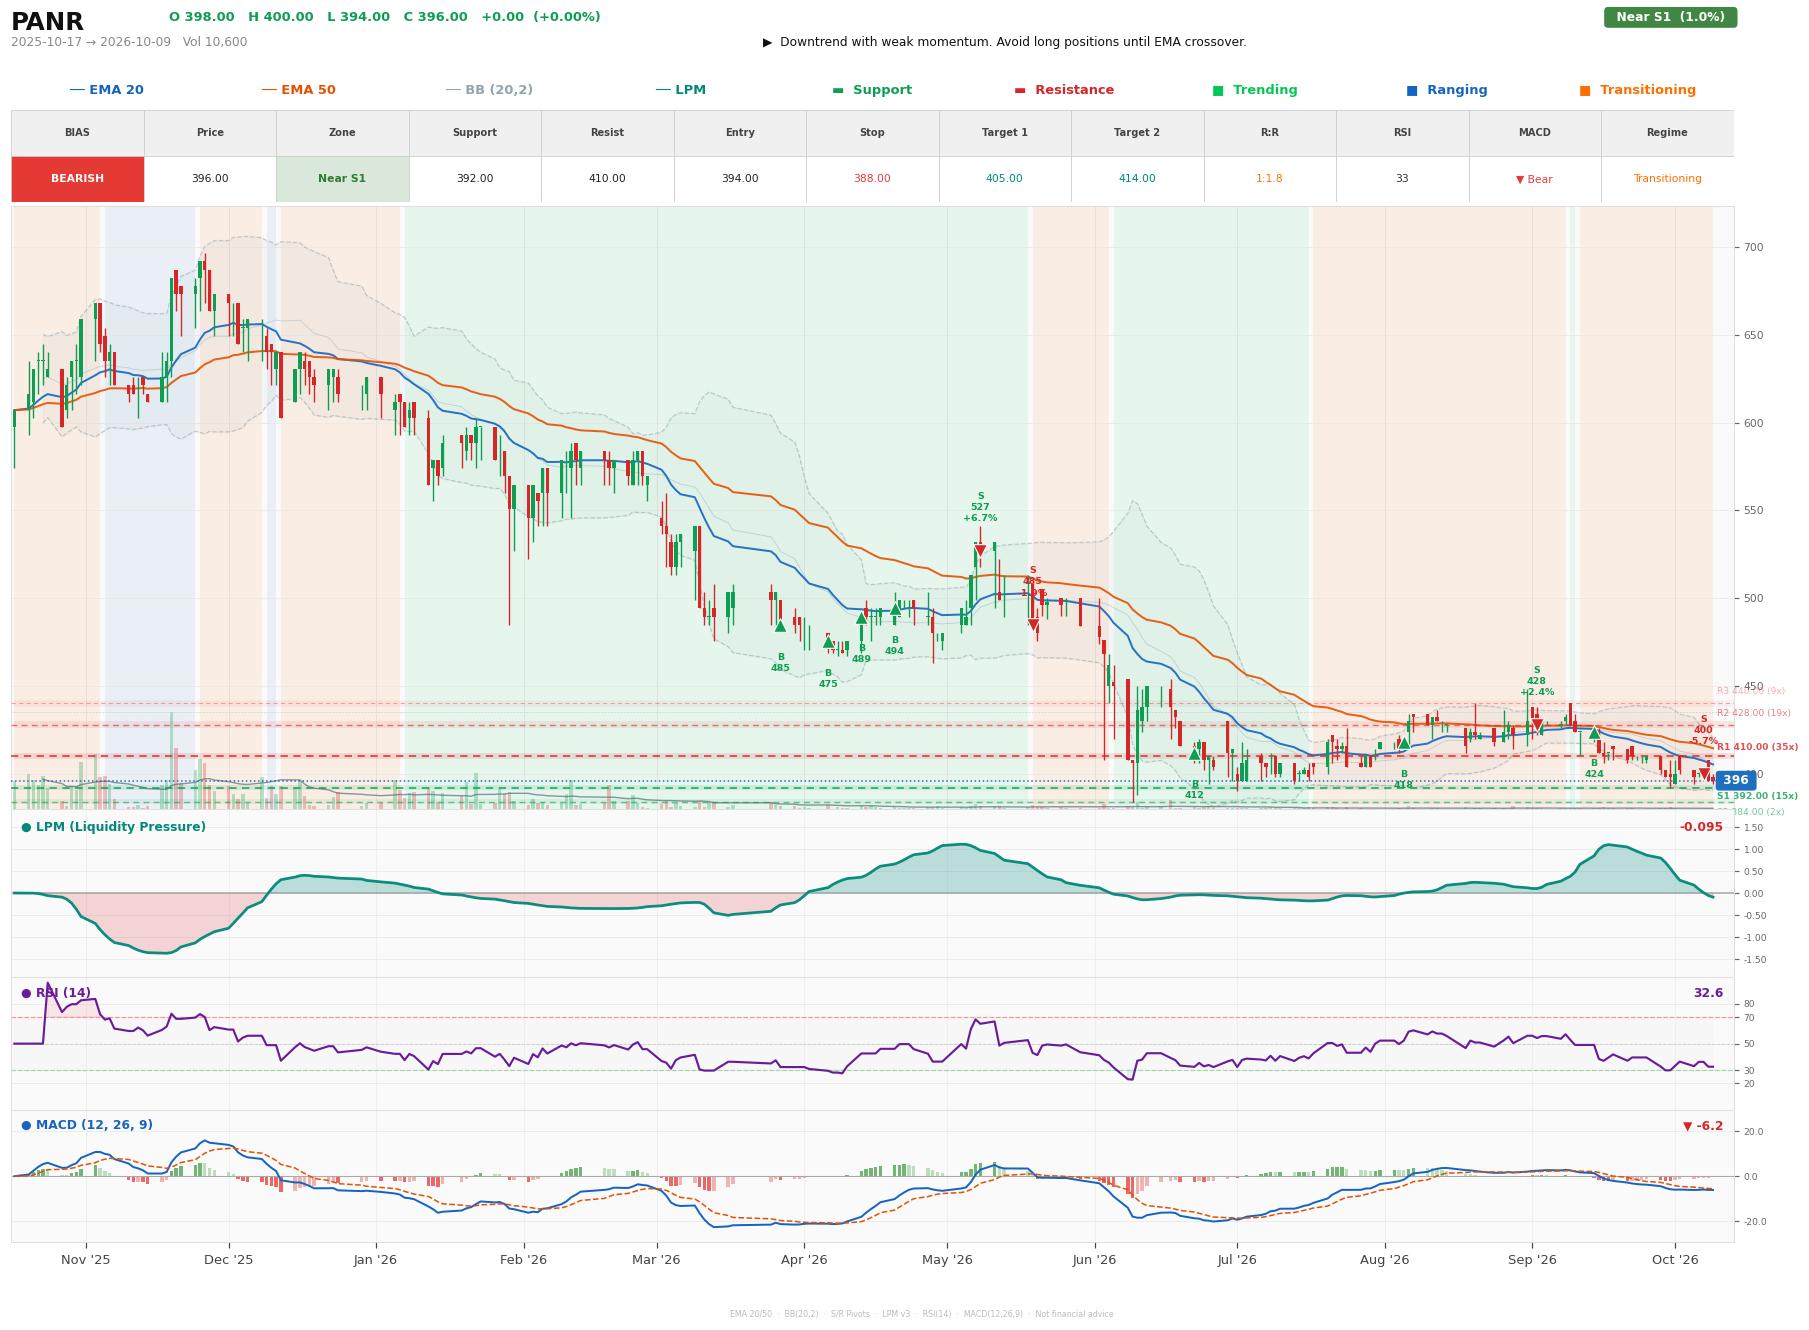The height and width of the screenshot is (1330, 1809).
Task: Click the MACD Bear indicator cell
Action: (1534, 179)
